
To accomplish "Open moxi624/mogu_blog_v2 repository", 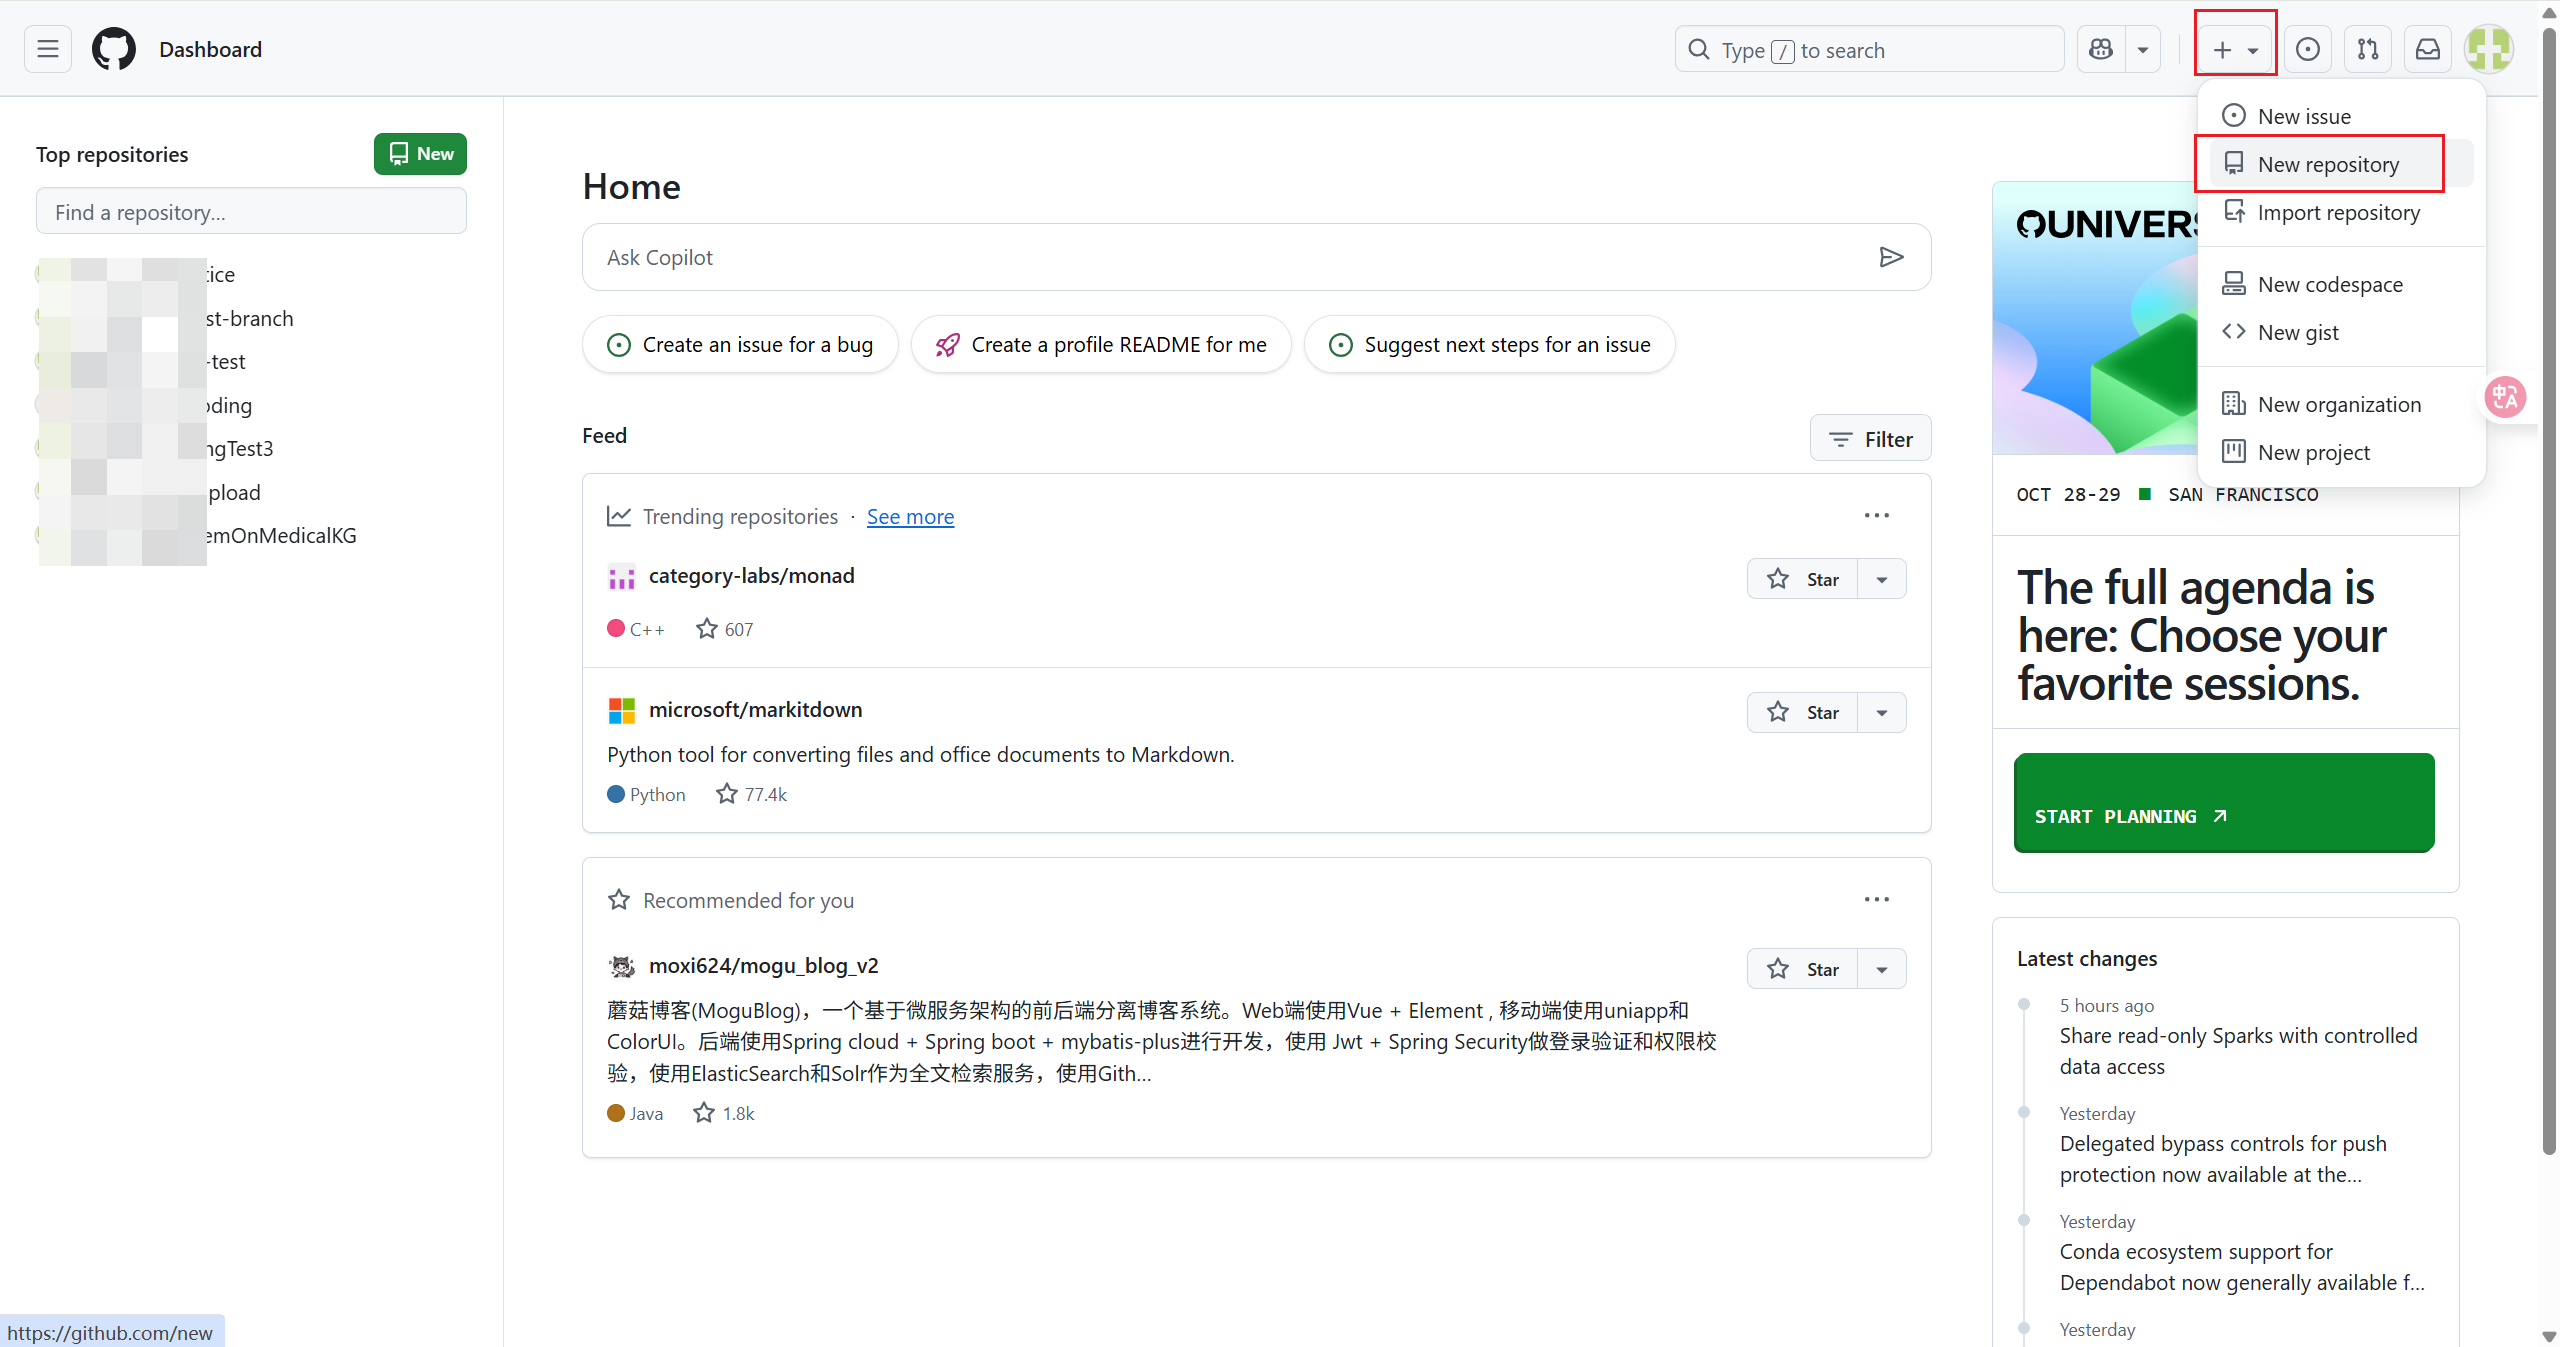I will coord(763,965).
